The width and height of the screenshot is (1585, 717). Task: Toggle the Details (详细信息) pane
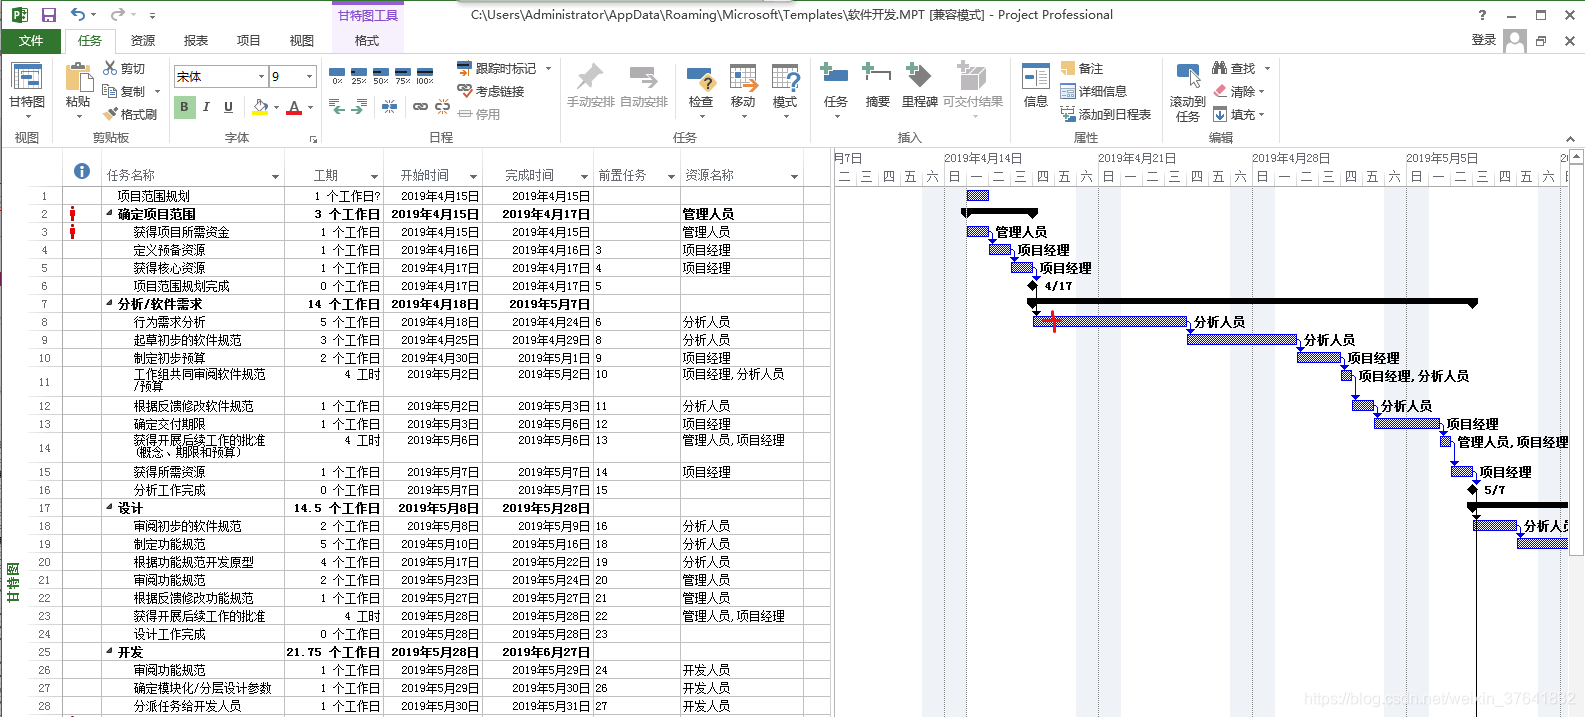(x=1093, y=91)
